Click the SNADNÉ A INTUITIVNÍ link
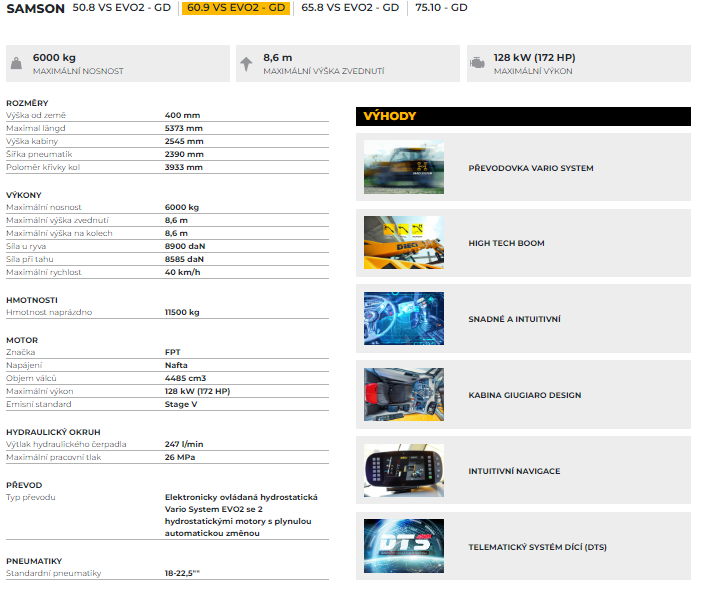The image size is (702, 599). point(514,319)
